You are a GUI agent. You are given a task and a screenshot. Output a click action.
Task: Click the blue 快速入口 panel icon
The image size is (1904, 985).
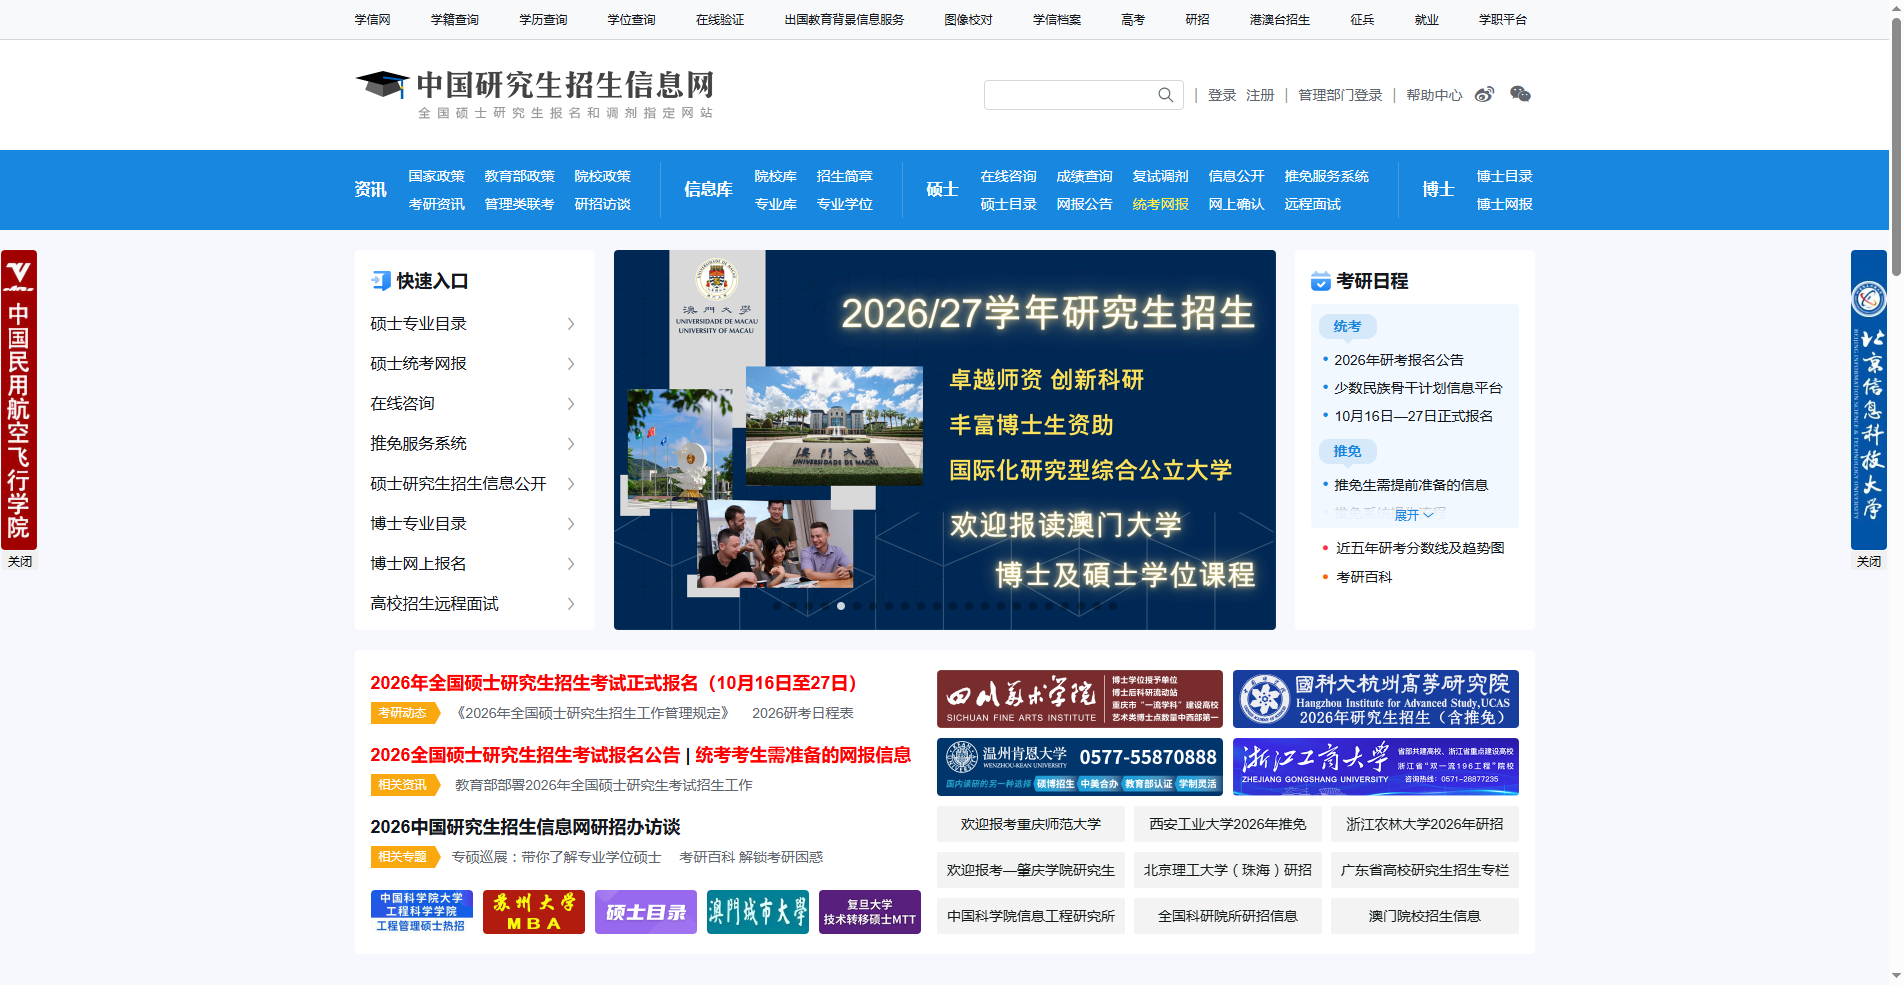[379, 281]
